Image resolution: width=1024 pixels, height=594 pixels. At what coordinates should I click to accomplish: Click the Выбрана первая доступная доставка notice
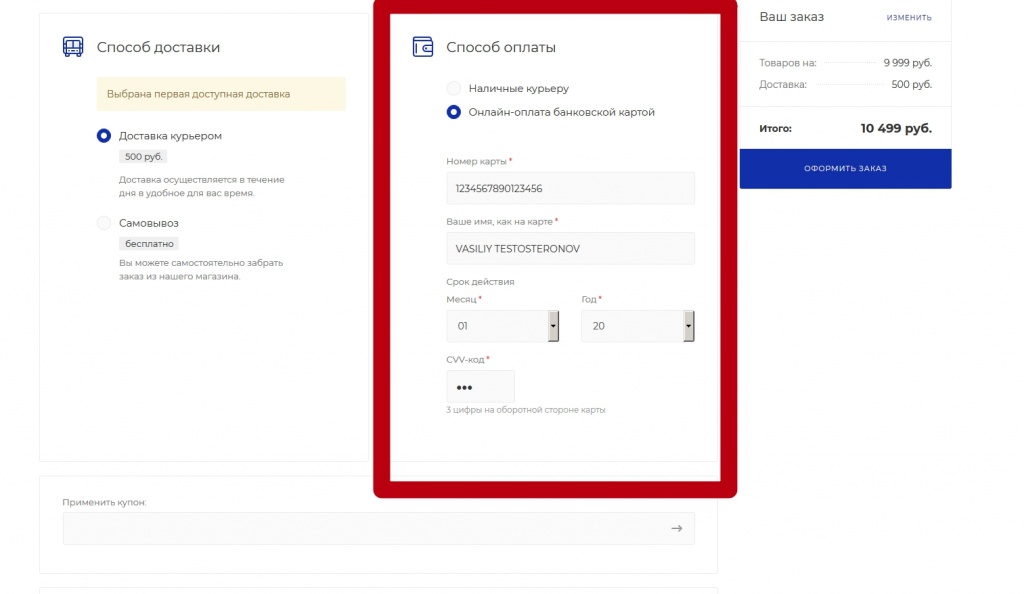pyautogui.click(x=221, y=94)
